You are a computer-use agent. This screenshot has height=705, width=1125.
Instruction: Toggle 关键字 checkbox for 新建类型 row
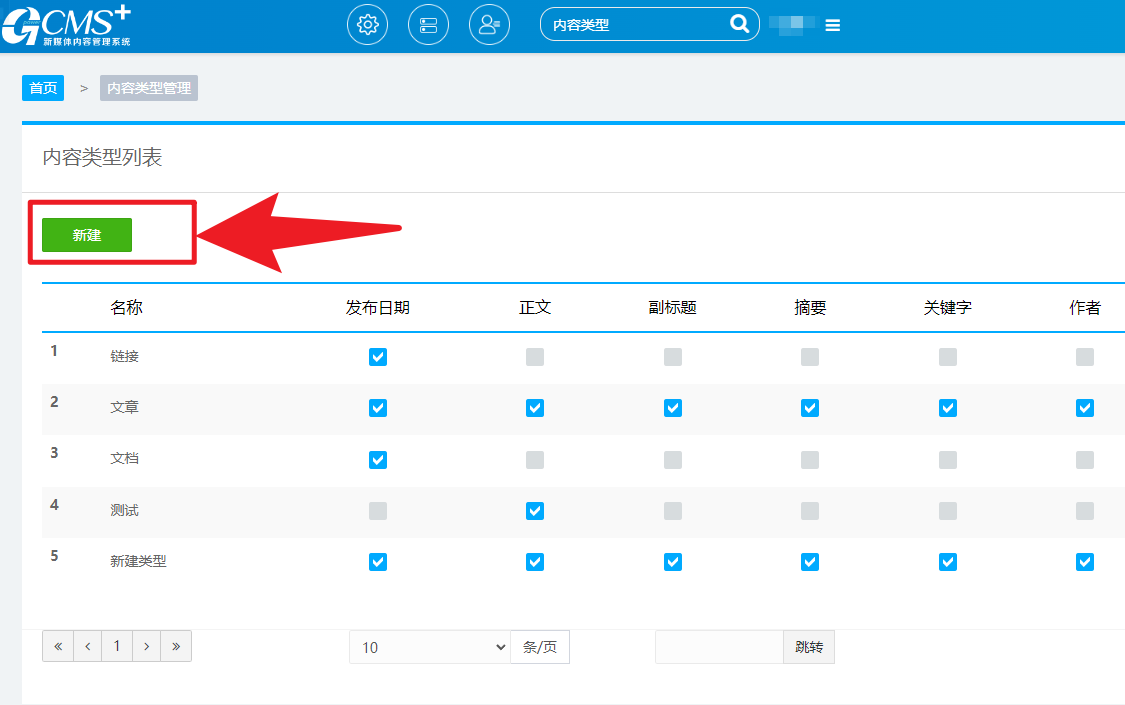coord(948,562)
